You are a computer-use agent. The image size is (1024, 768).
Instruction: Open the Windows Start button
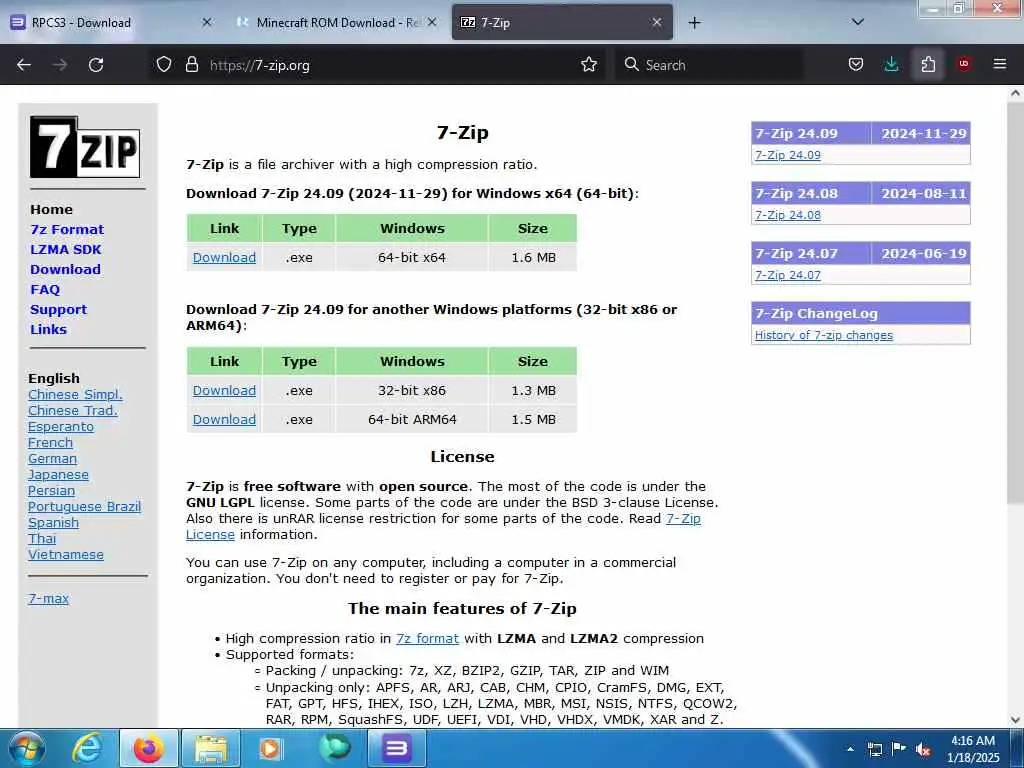(x=27, y=748)
